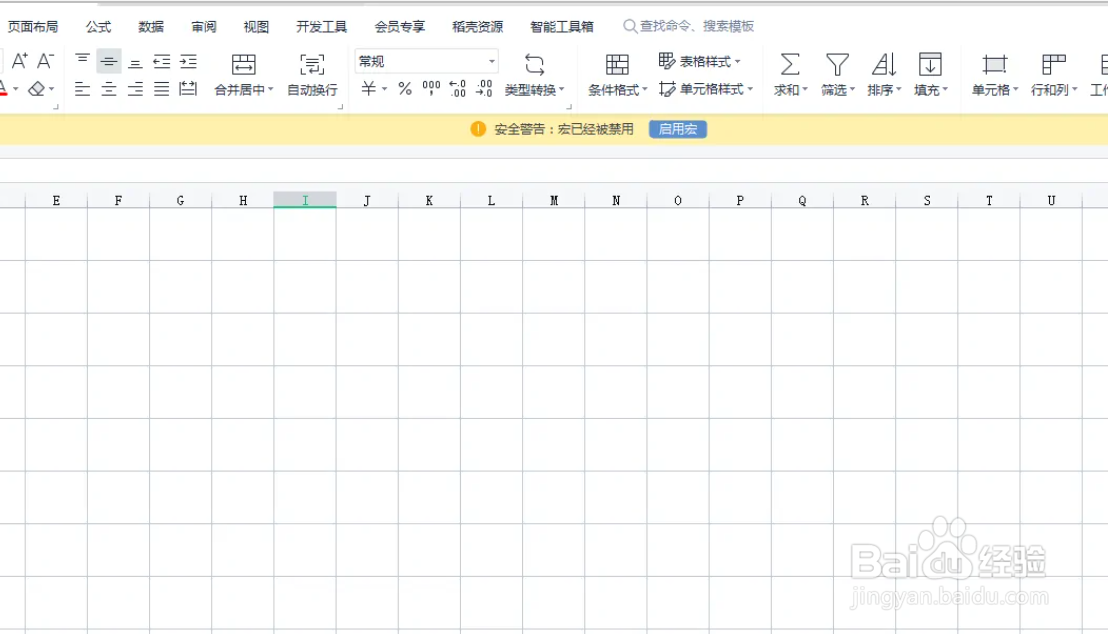Increase decimal places
The image size is (1108, 634).
pyautogui.click(x=458, y=89)
